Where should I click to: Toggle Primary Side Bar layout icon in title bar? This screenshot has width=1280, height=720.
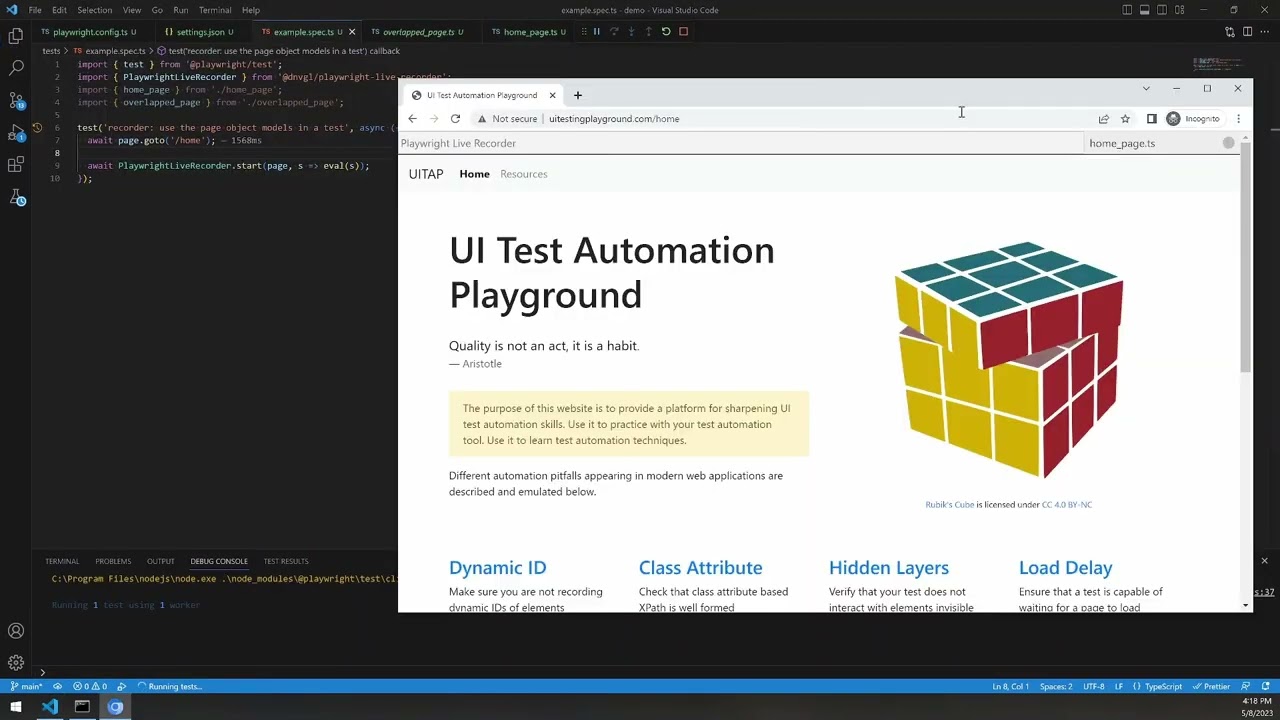click(x=1127, y=10)
